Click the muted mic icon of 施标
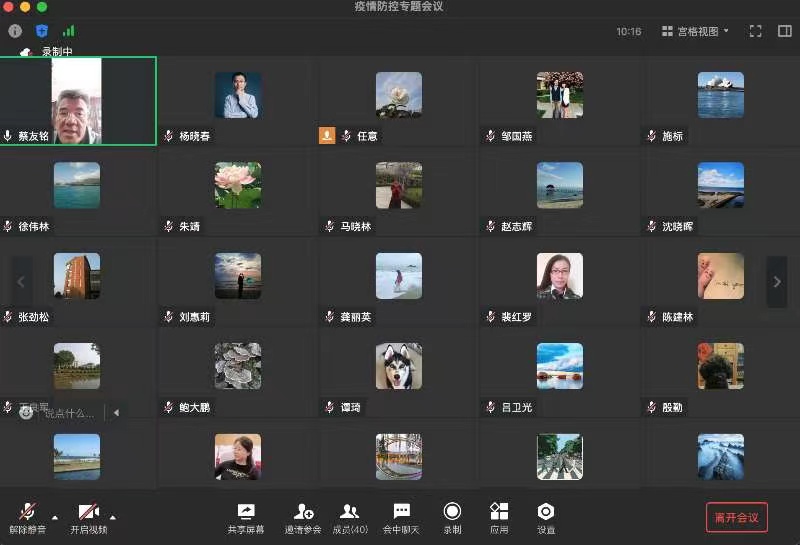Image resolution: width=800 pixels, height=545 pixels. coord(652,136)
